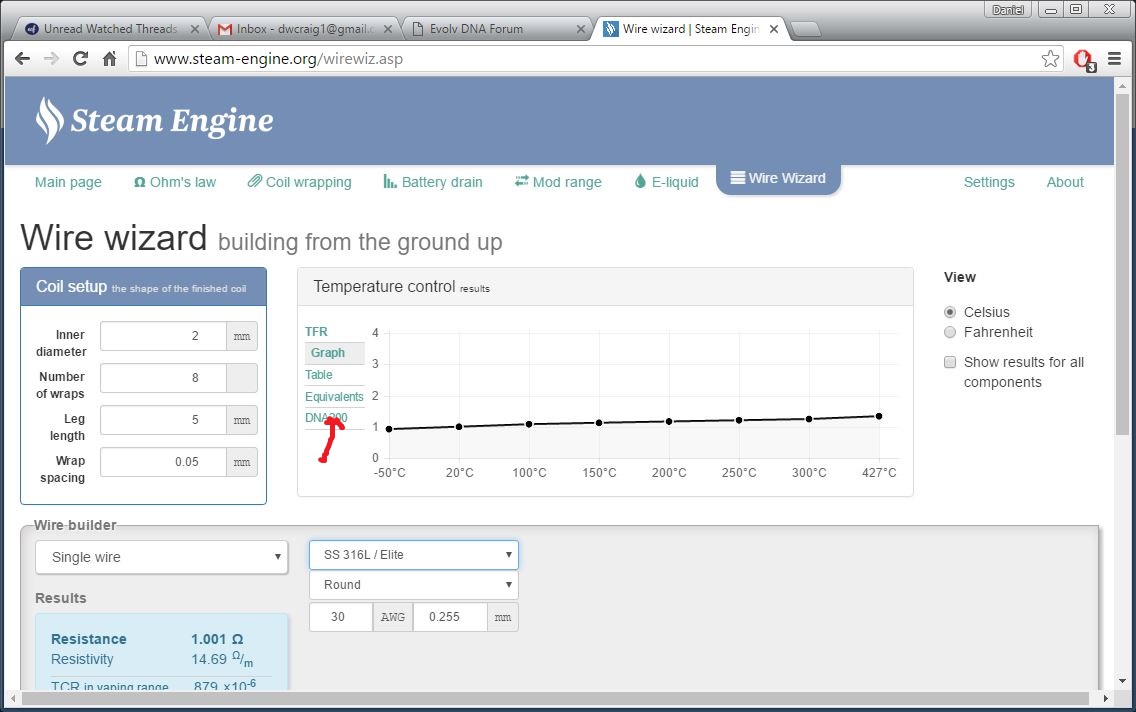Screen dimensions: 1136x712
Task: Open the Chrome hamburger menu
Action: pos(1114,59)
